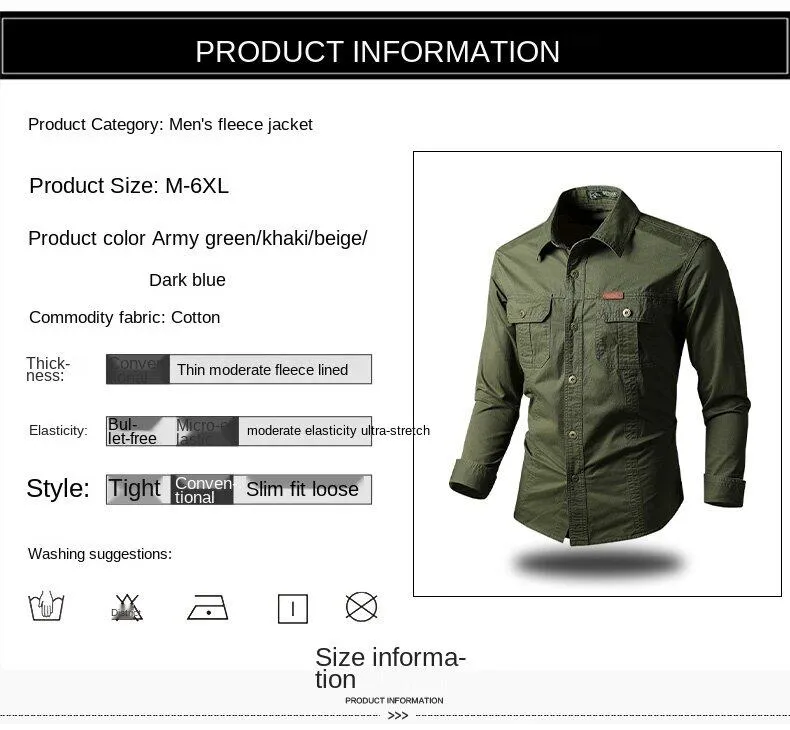Click the do-not-dry-clean crossed circle icon
Image resolution: width=790 pixels, height=730 pixels.
[x=361, y=606]
